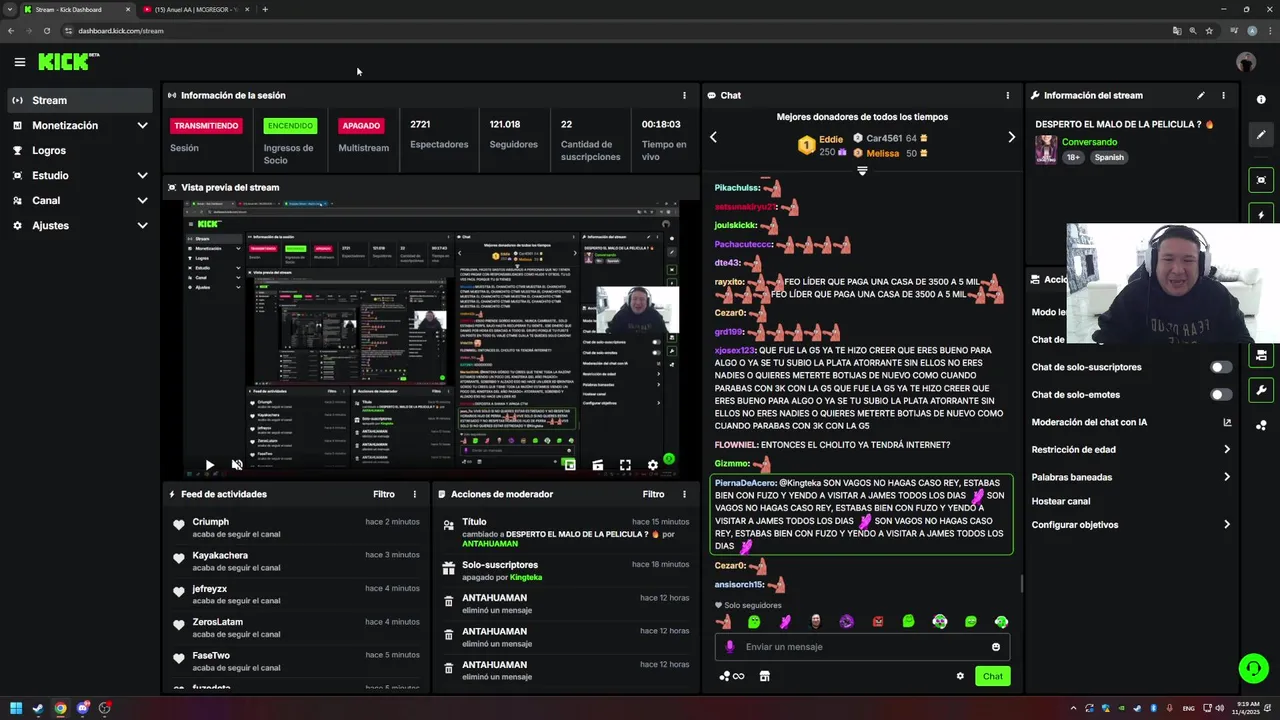
Task: Enter fullscreen on stream preview
Action: pyautogui.click(x=625, y=465)
